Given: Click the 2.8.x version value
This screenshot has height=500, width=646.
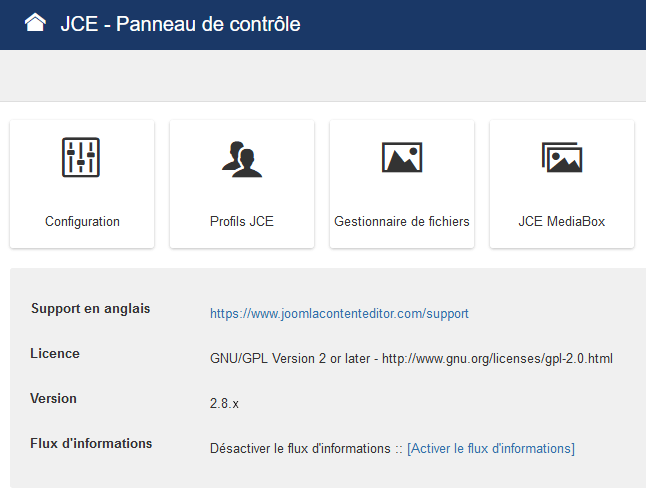Looking at the screenshot, I should click(224, 403).
